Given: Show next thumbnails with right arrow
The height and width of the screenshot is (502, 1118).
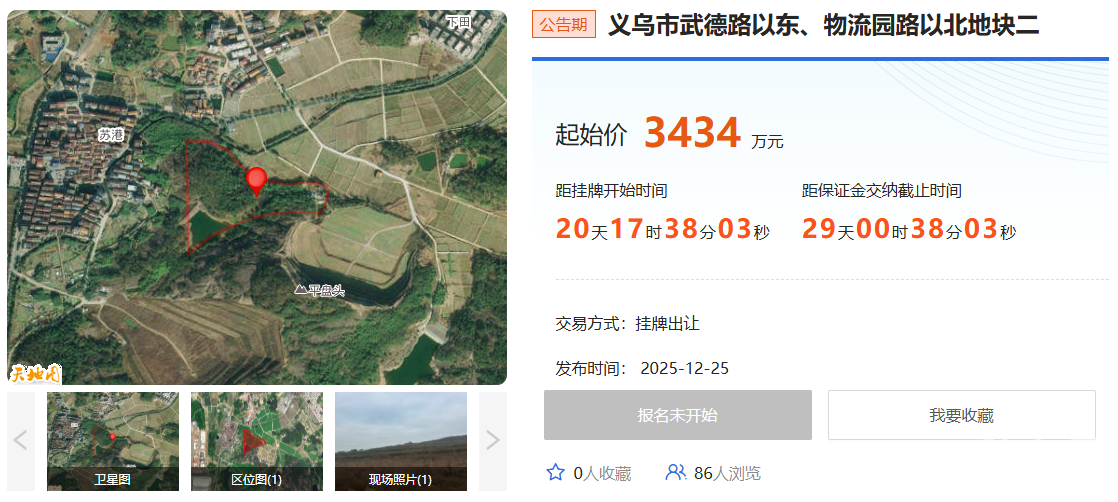Looking at the screenshot, I should pos(493,441).
